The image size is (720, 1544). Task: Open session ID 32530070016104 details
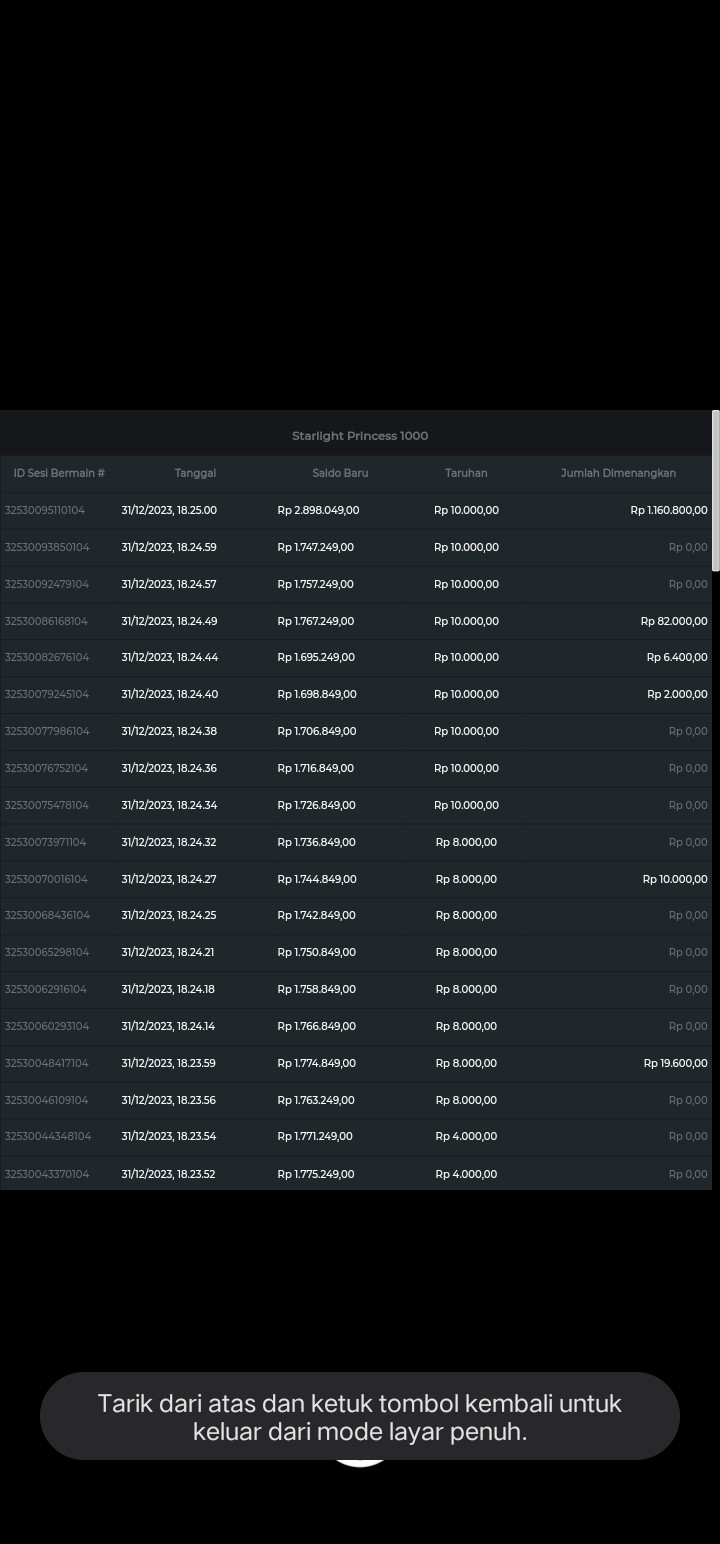46,879
